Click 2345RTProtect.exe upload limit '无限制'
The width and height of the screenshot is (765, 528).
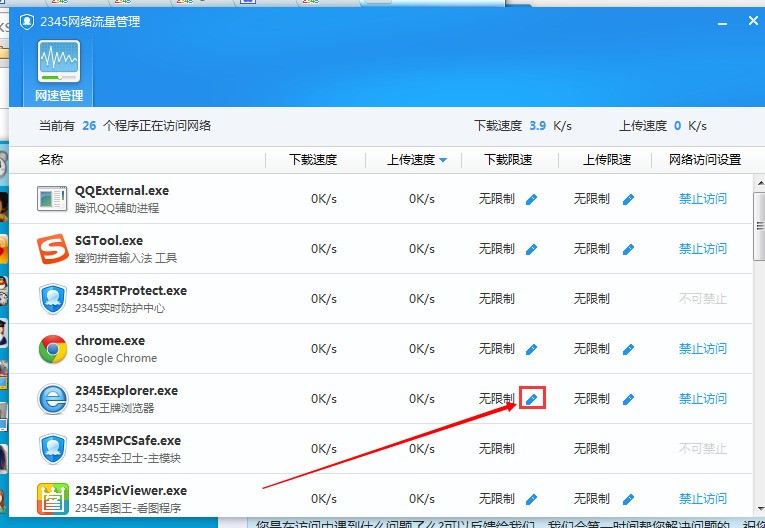592,299
